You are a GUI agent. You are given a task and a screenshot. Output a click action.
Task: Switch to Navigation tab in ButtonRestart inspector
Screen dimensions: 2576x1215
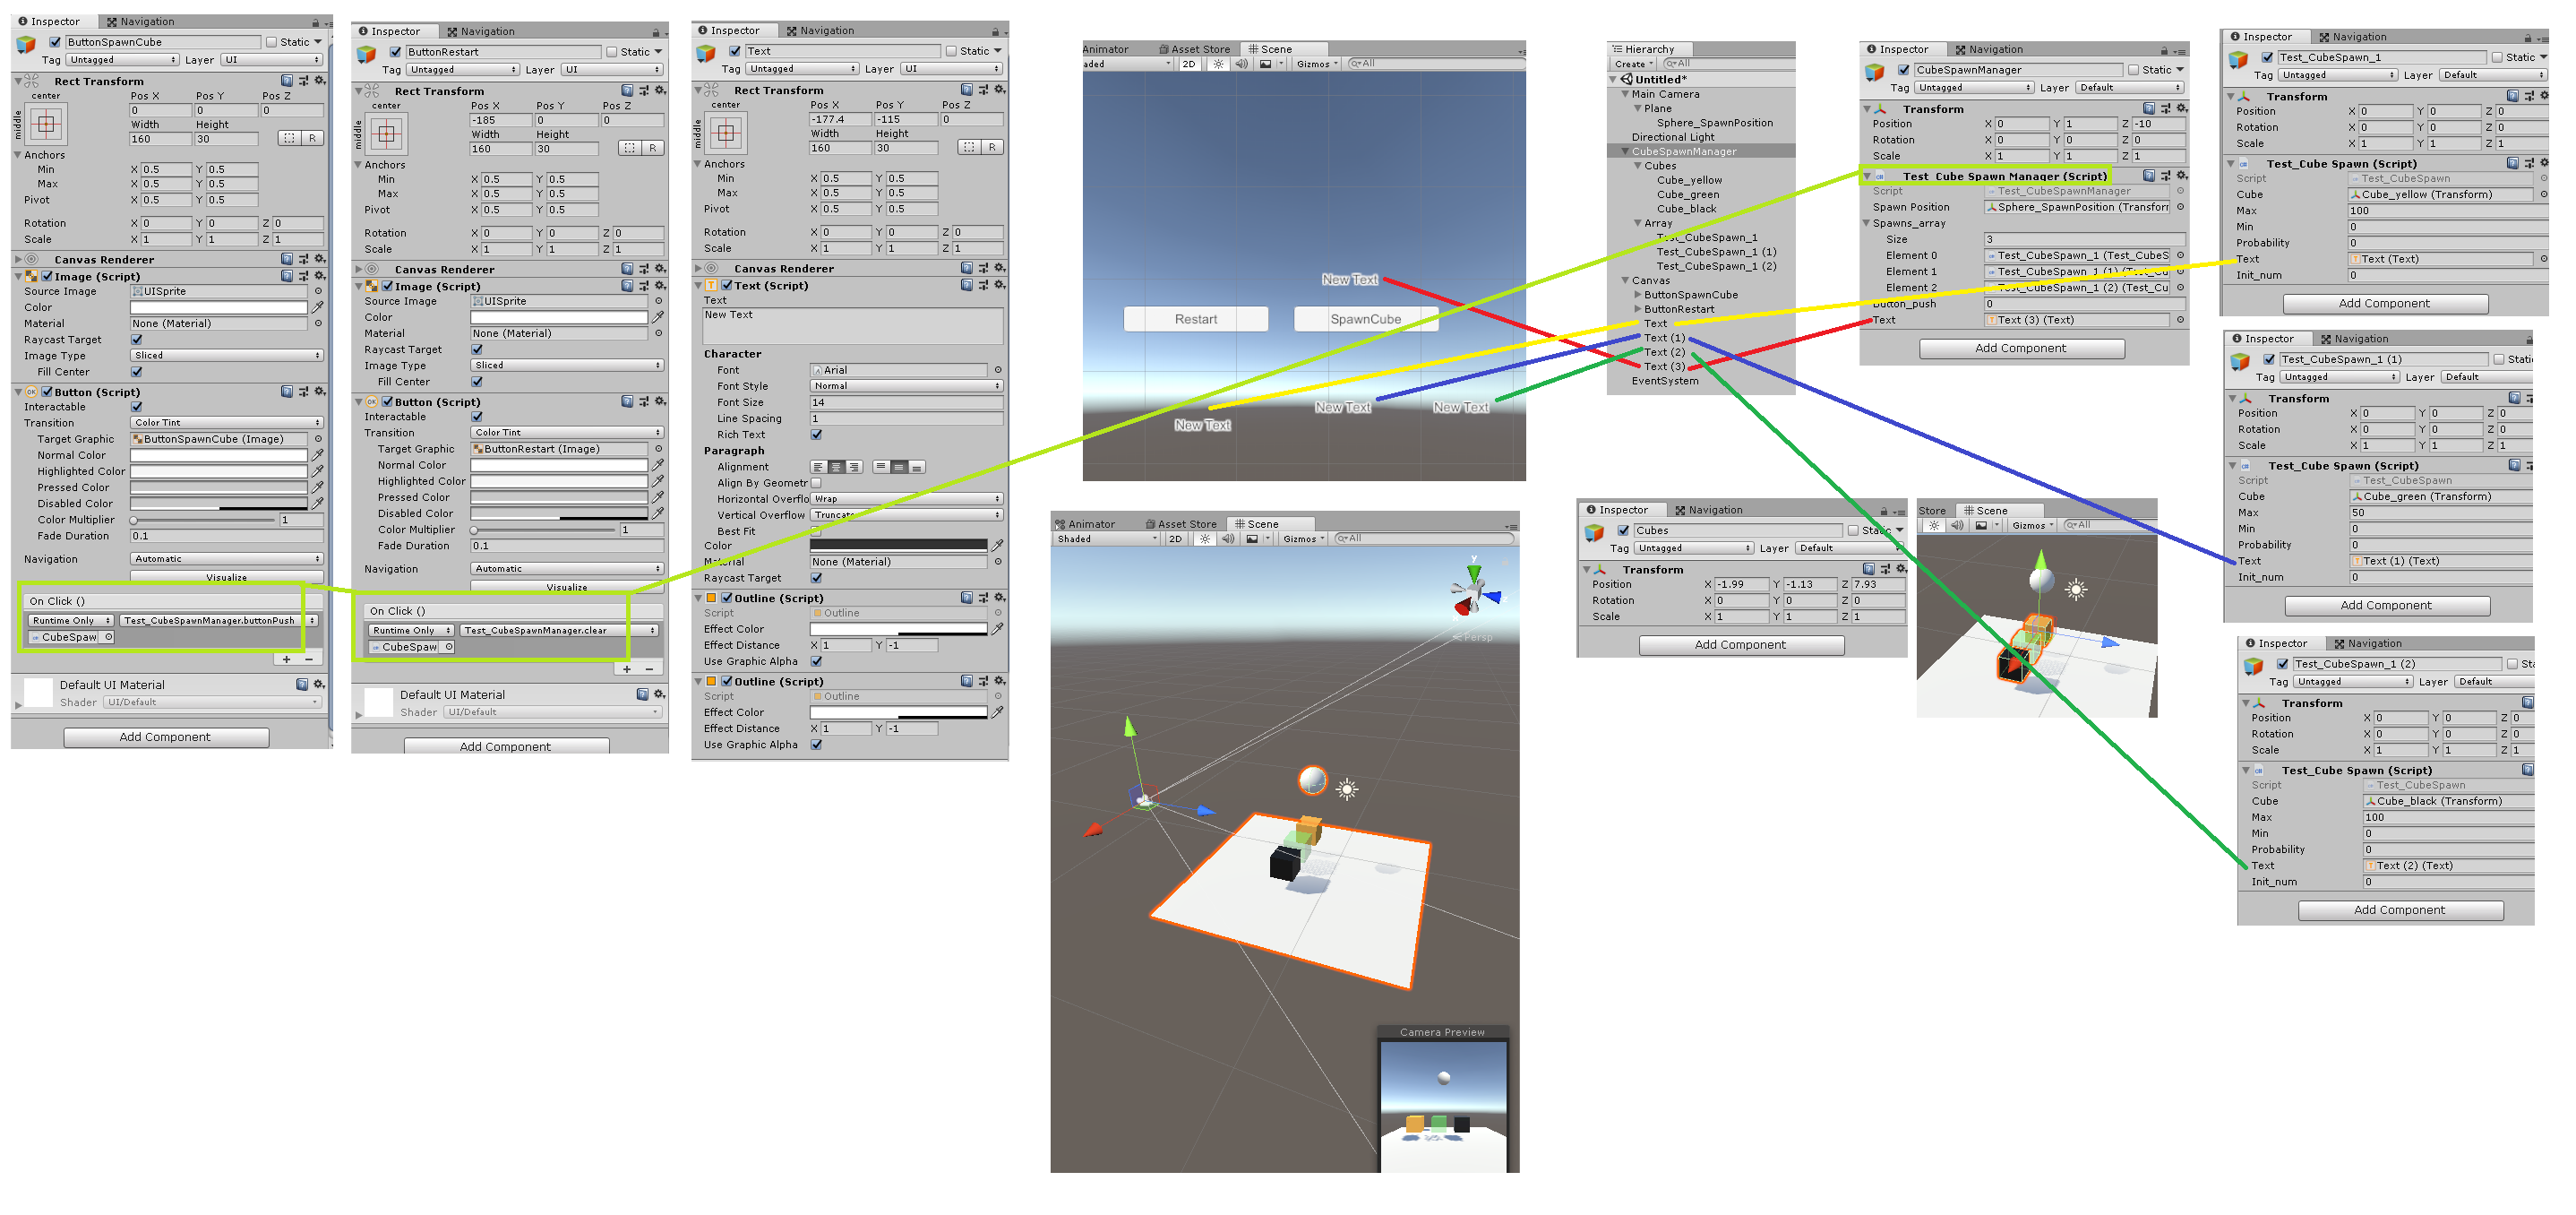480,32
